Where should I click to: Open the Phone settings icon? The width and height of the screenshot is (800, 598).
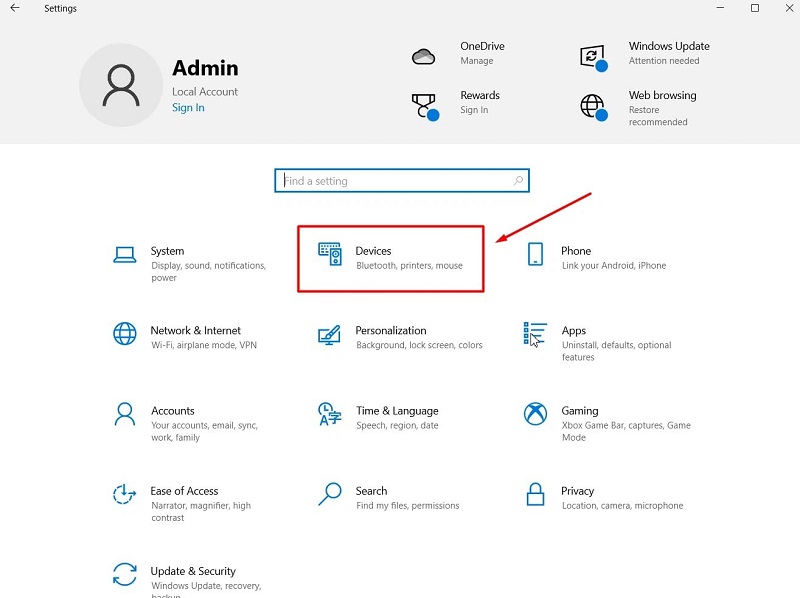pos(535,254)
